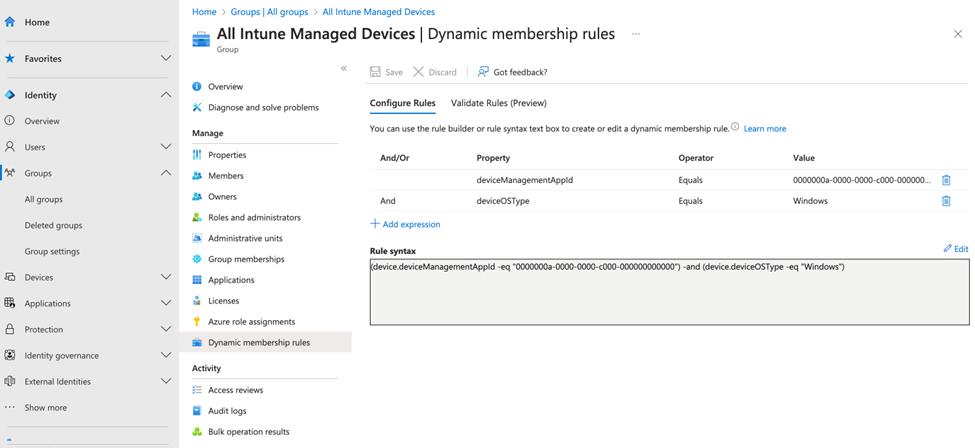Click the Bulk operation results icon

coord(197,432)
